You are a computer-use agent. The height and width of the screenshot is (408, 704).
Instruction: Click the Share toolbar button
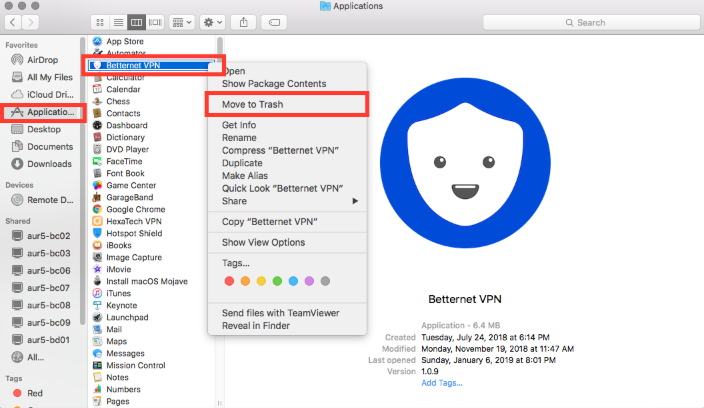[x=243, y=22]
